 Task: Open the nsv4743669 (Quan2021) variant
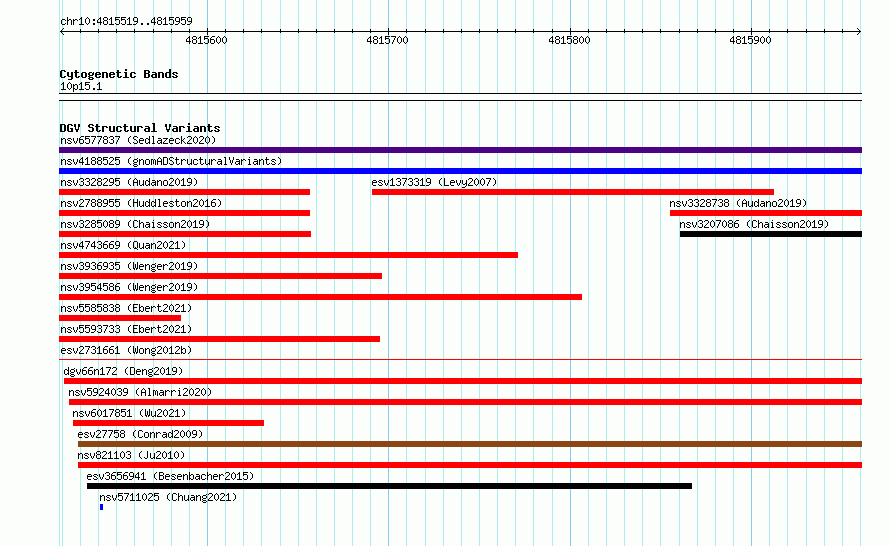point(123,245)
